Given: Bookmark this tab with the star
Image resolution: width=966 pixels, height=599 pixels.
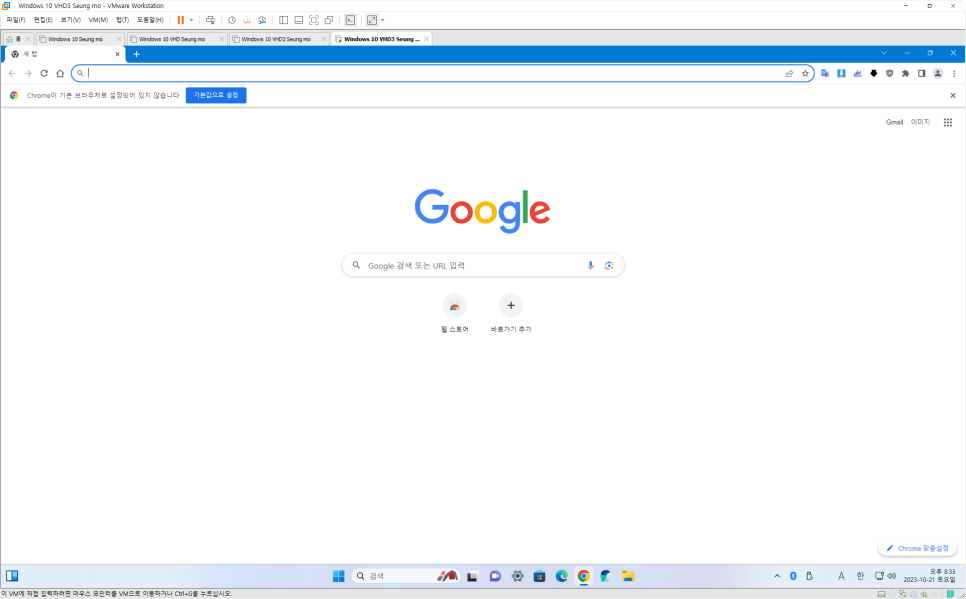Looking at the screenshot, I should [x=805, y=73].
